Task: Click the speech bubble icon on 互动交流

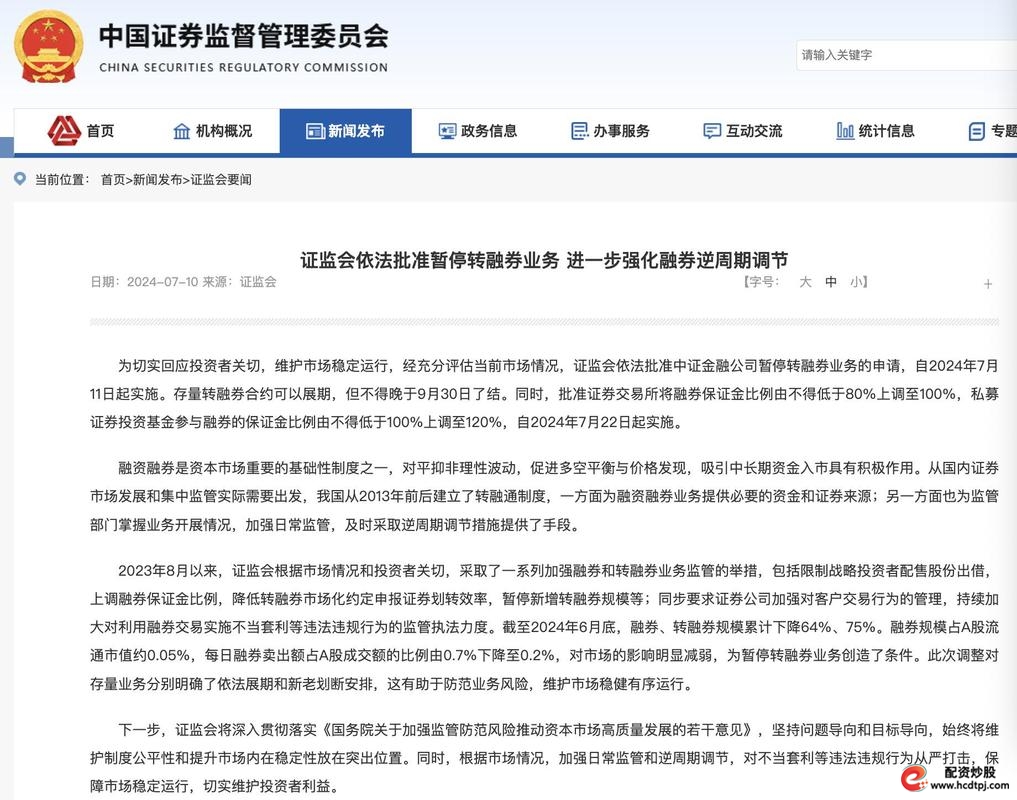Action: tap(711, 130)
